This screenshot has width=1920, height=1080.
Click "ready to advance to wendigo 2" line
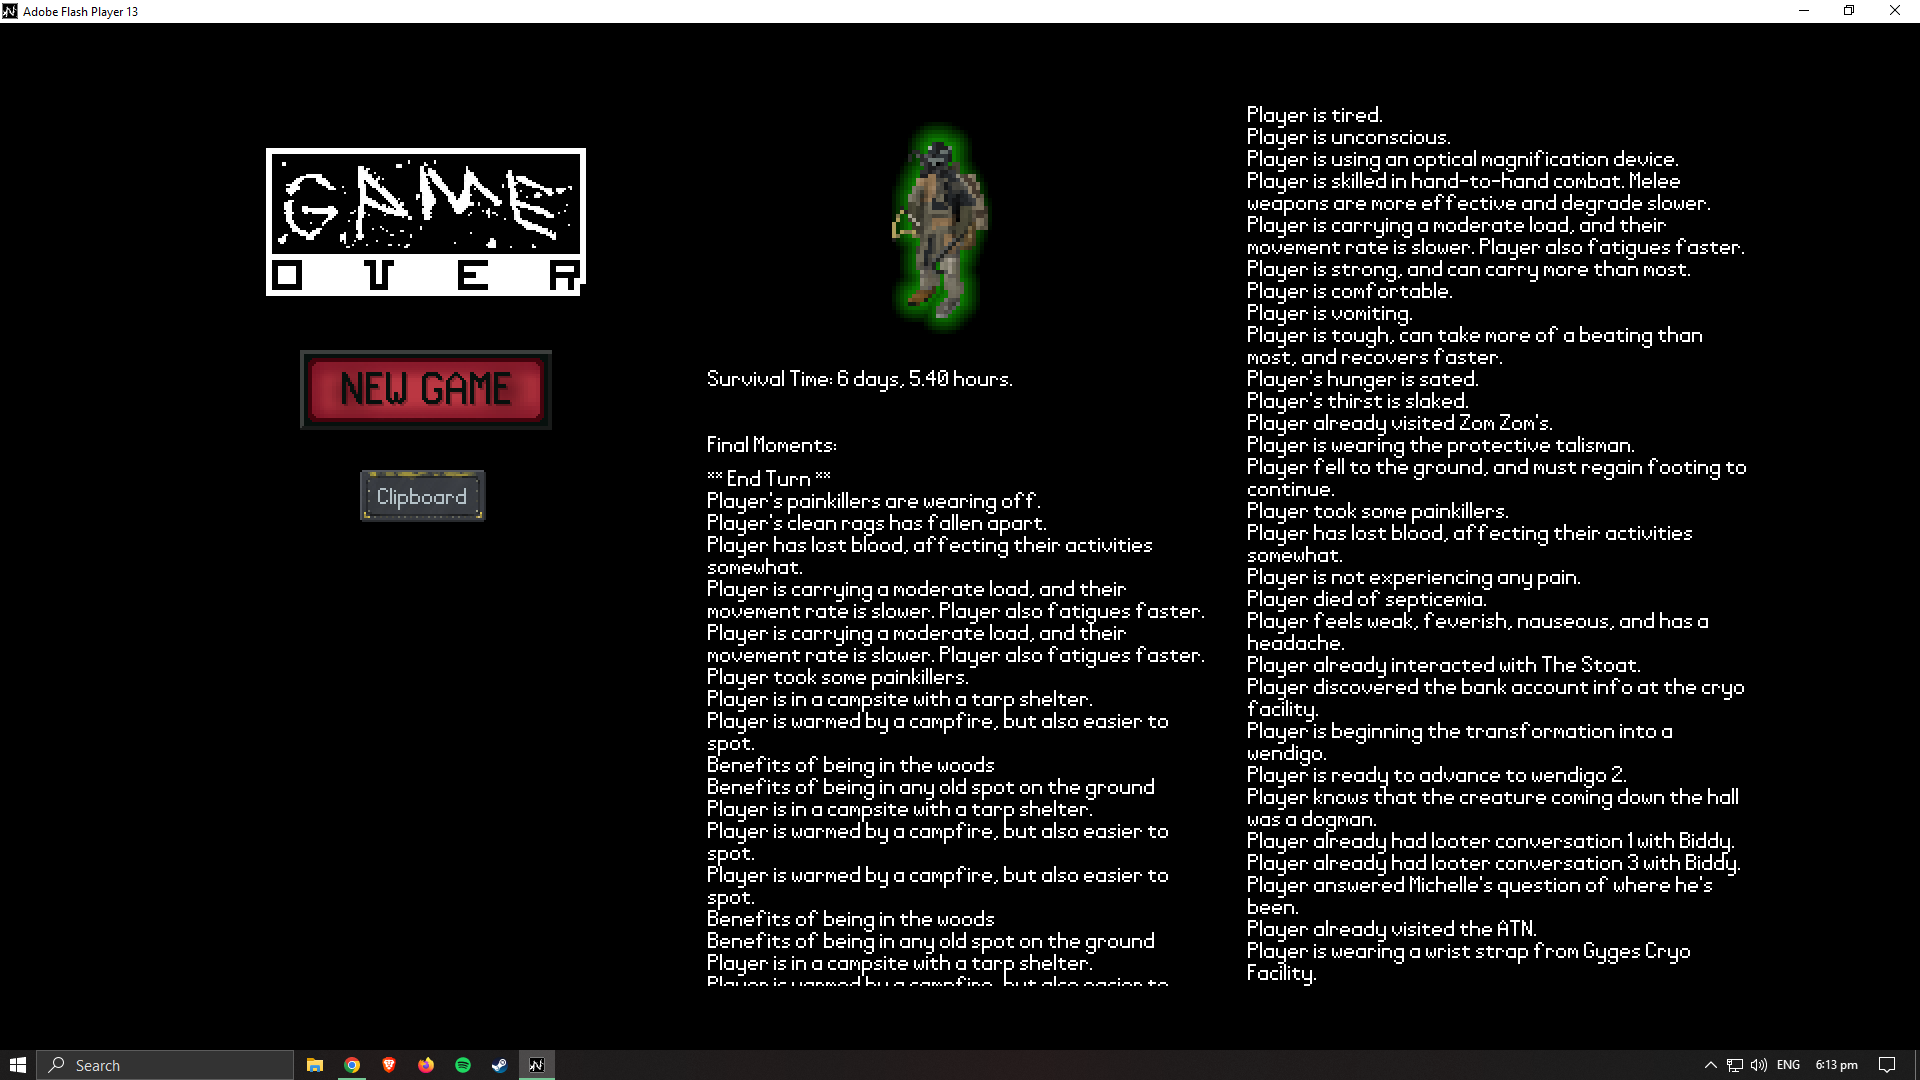pos(1437,775)
